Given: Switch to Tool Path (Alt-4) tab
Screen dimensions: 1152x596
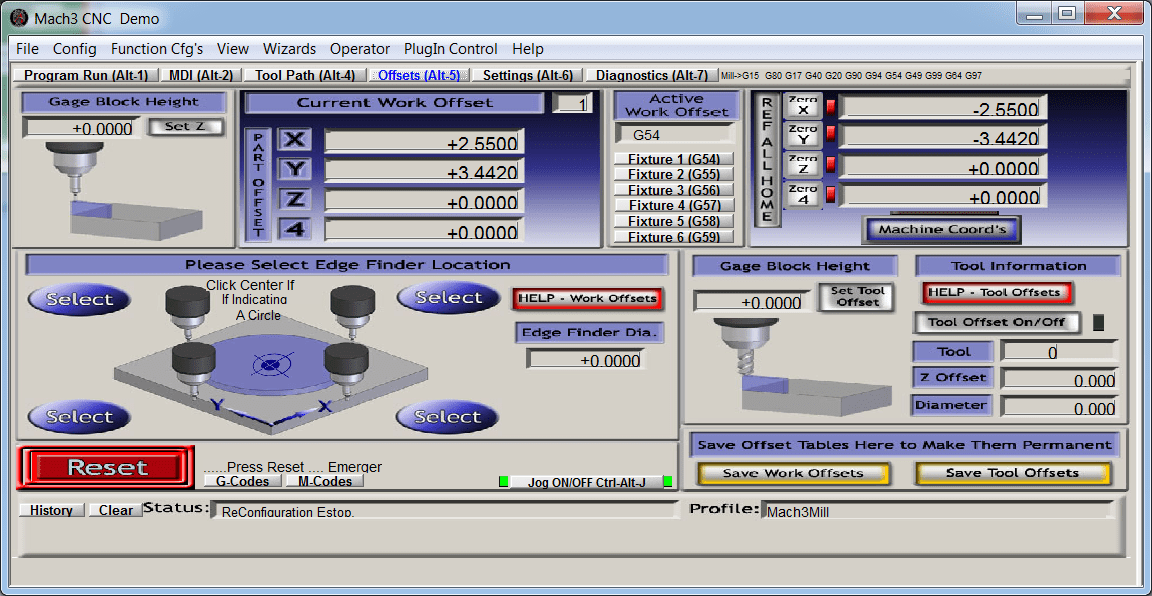Looking at the screenshot, I should tap(305, 75).
